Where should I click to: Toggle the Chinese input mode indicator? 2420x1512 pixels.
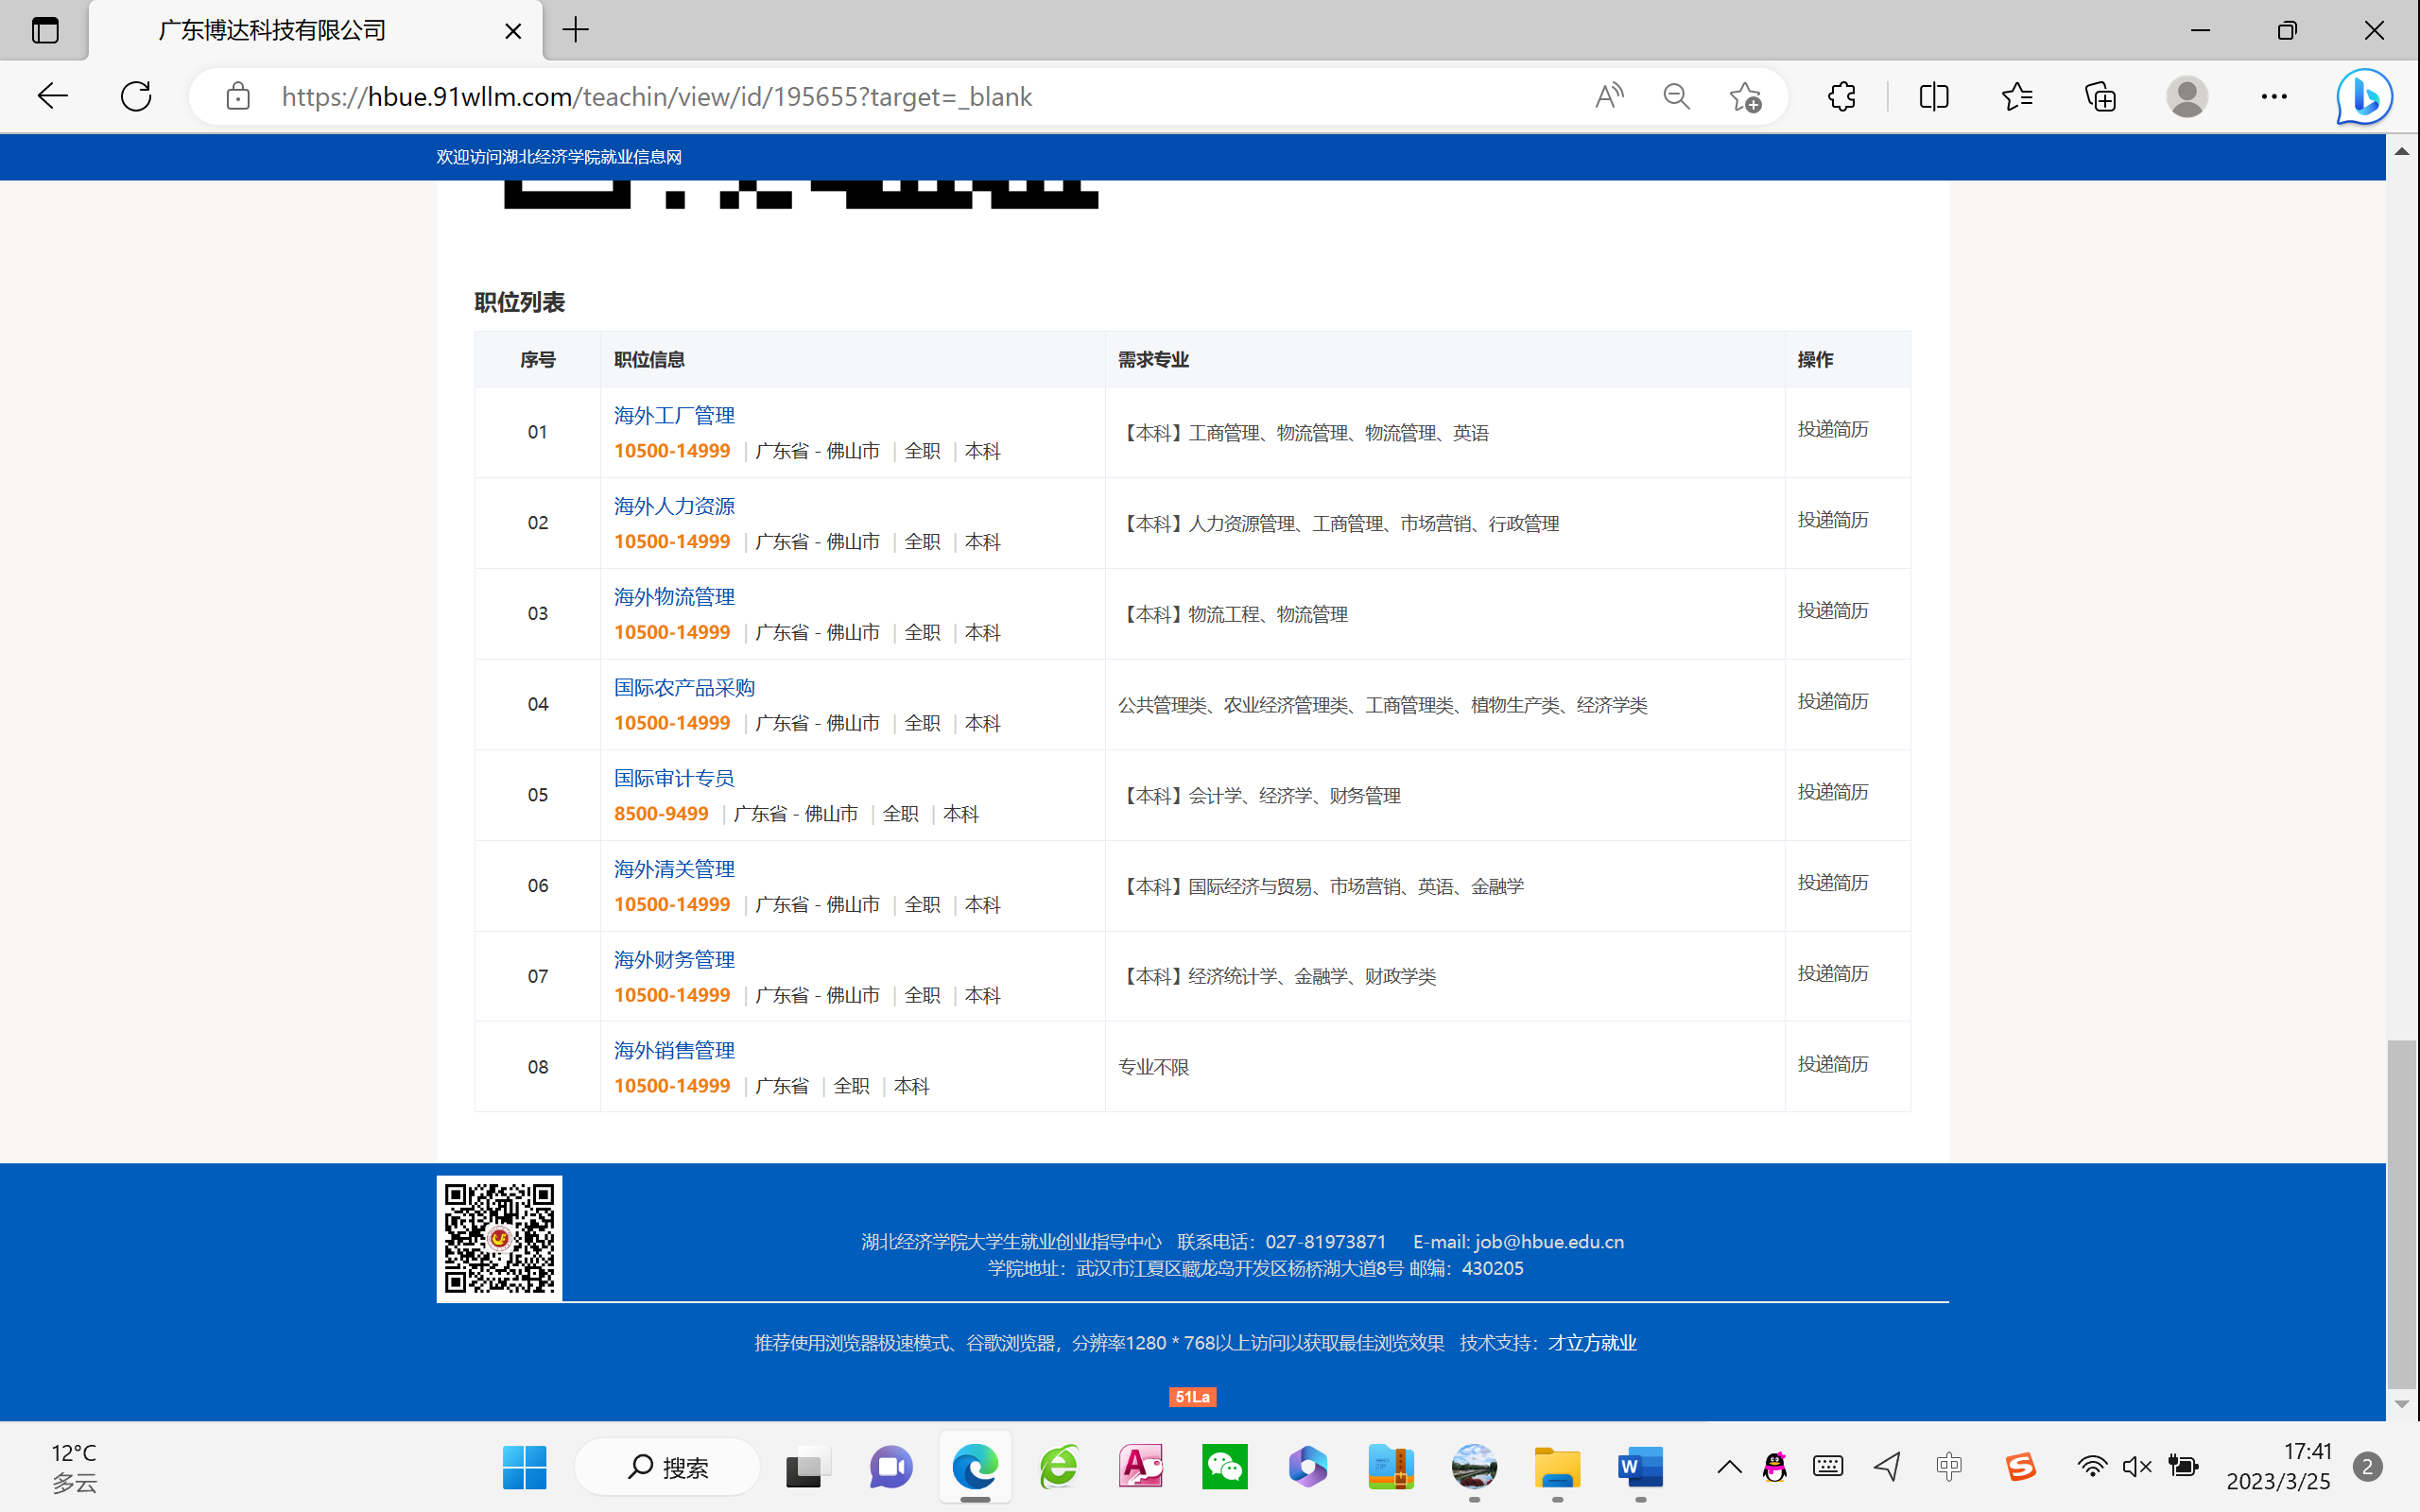(1948, 1467)
